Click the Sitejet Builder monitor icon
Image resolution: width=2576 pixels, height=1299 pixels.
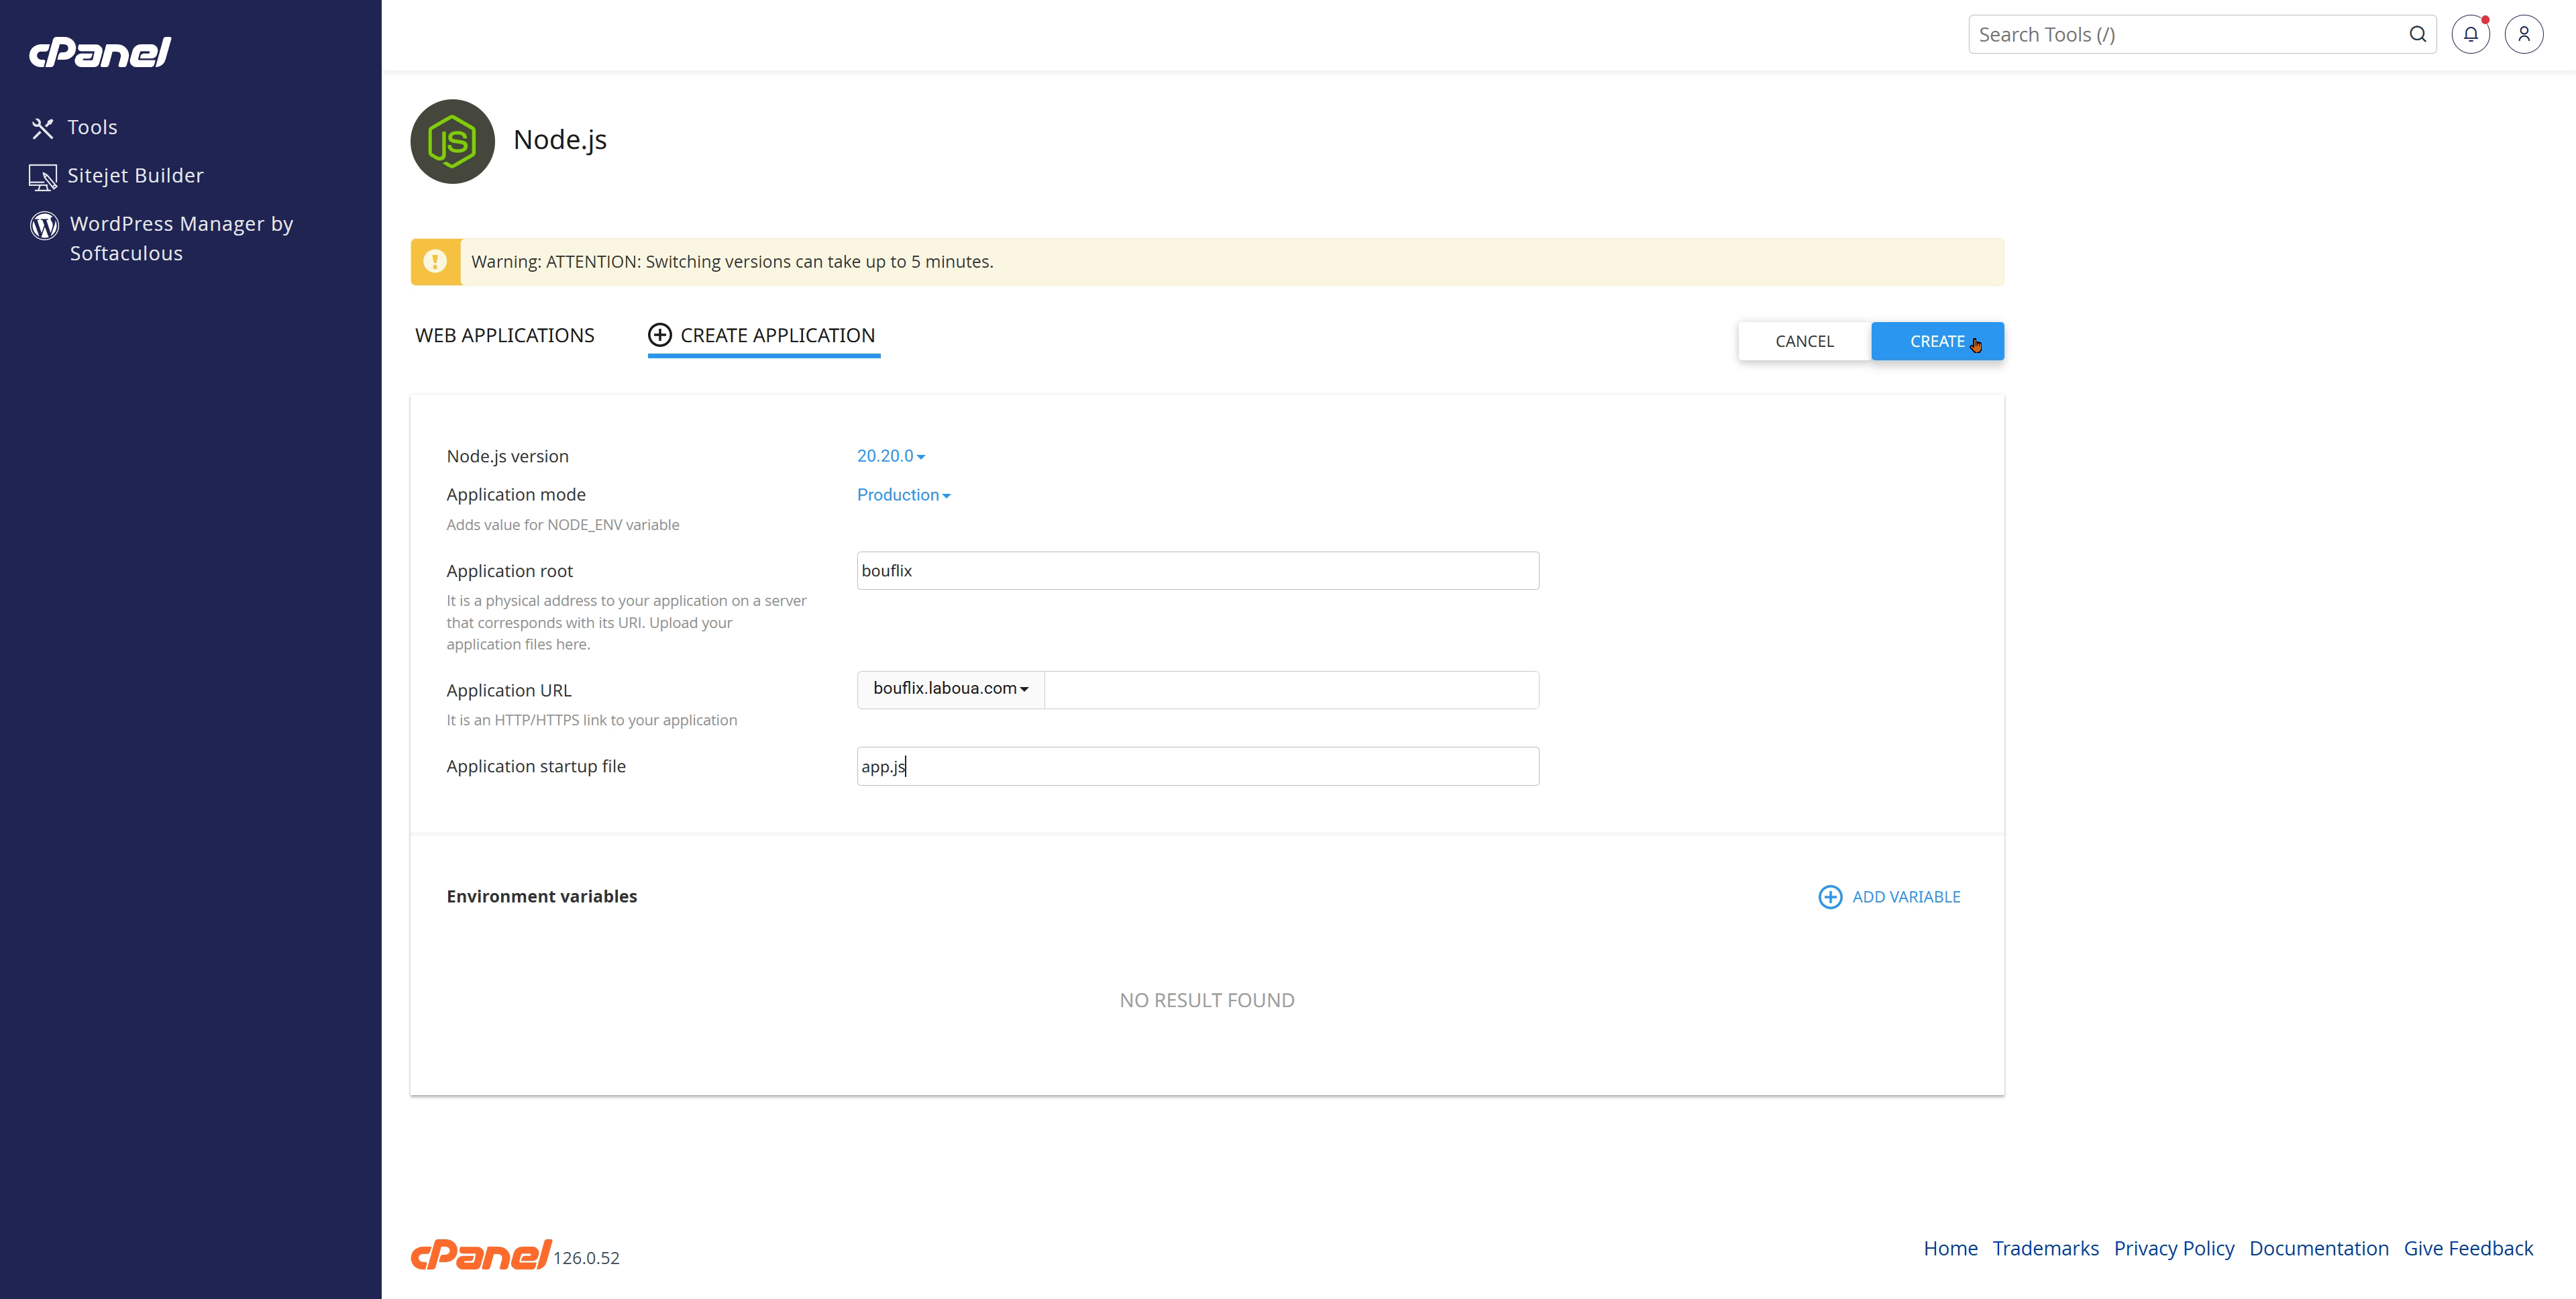click(43, 177)
